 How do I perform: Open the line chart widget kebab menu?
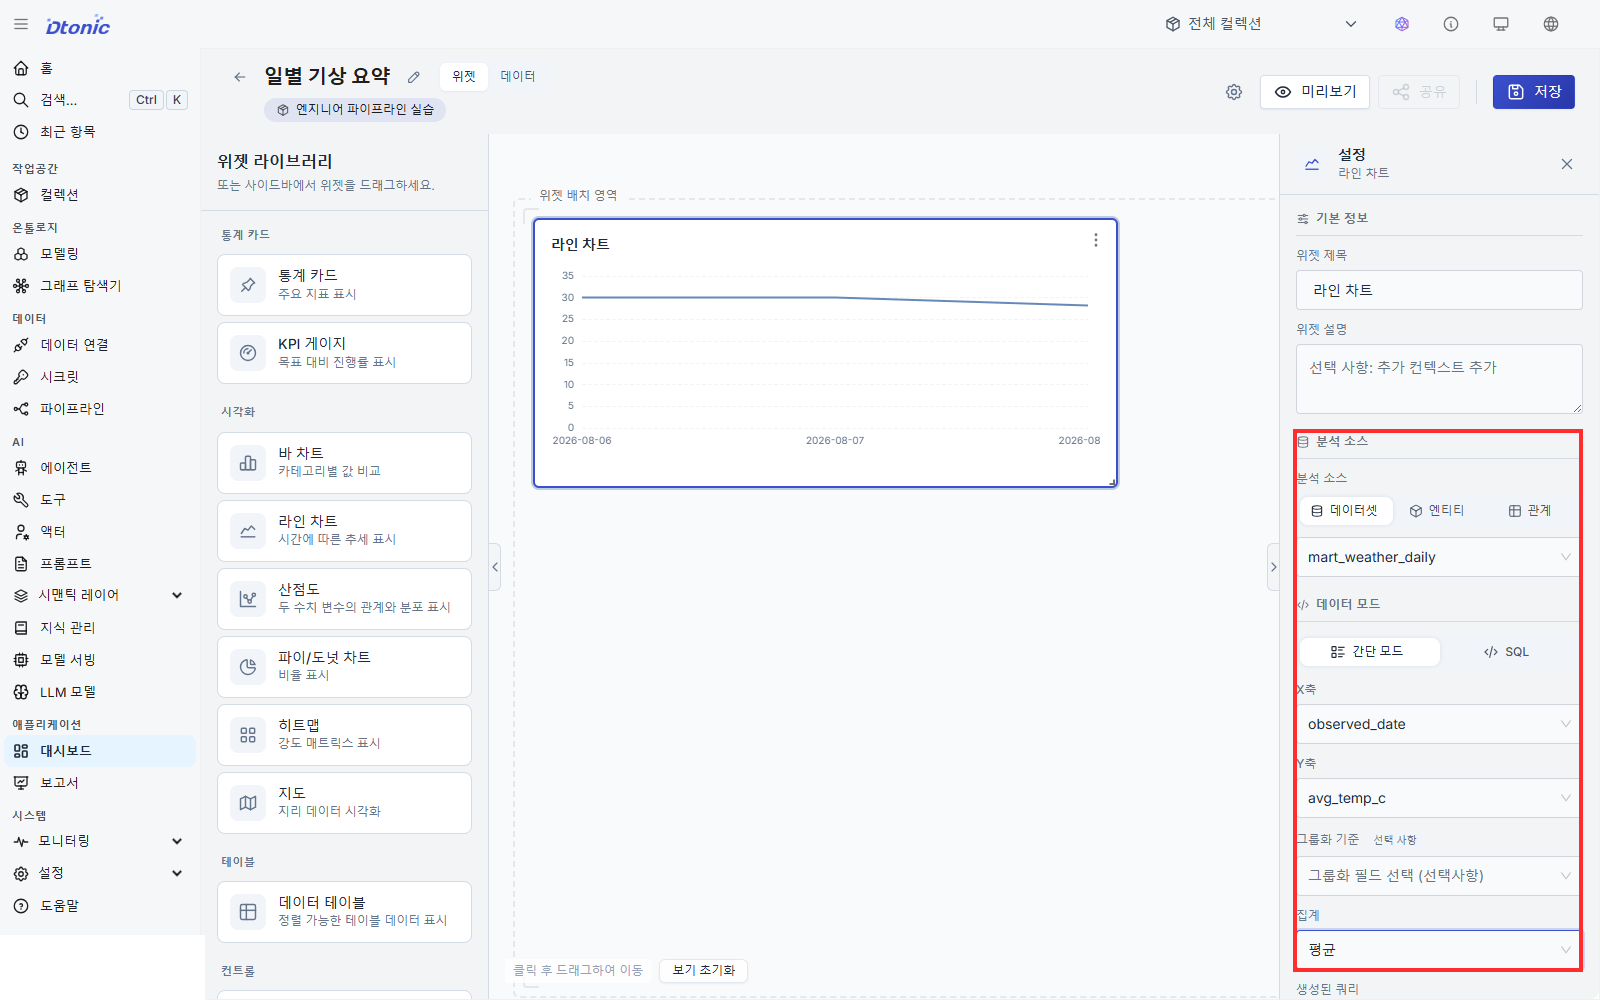[1096, 240]
